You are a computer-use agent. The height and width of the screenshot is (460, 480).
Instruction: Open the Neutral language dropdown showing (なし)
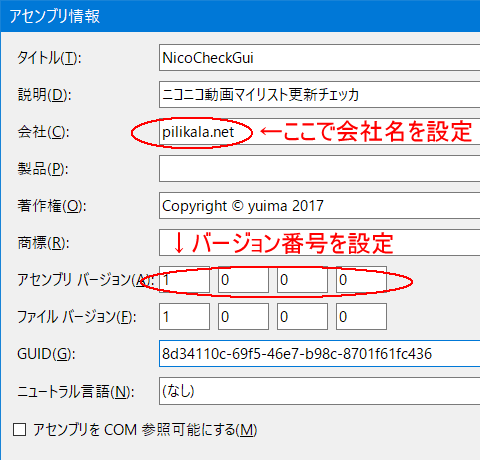[x=319, y=391]
